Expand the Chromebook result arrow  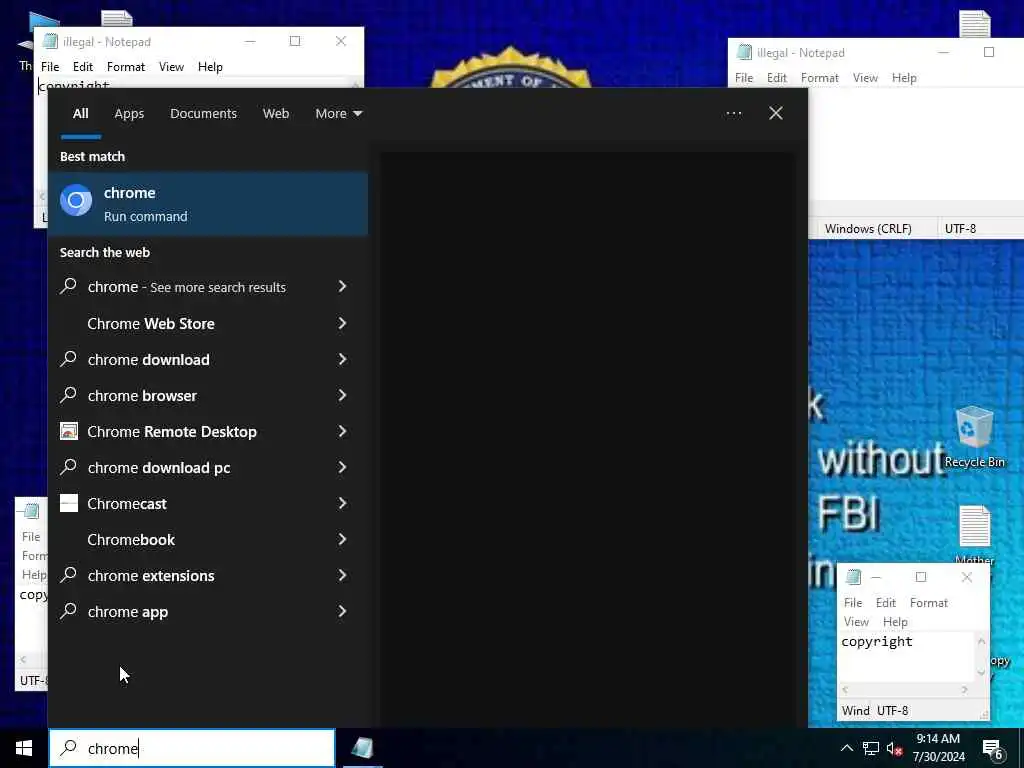coord(342,539)
